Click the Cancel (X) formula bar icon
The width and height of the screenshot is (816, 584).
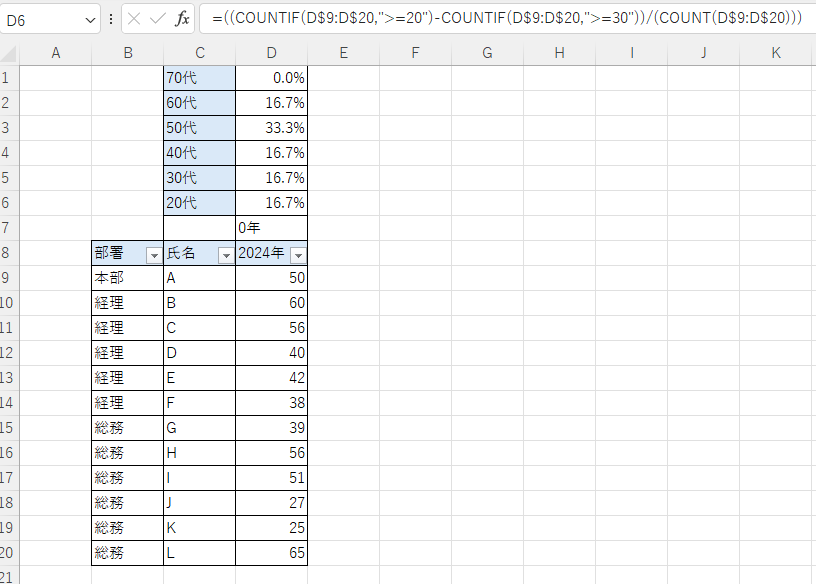135,19
